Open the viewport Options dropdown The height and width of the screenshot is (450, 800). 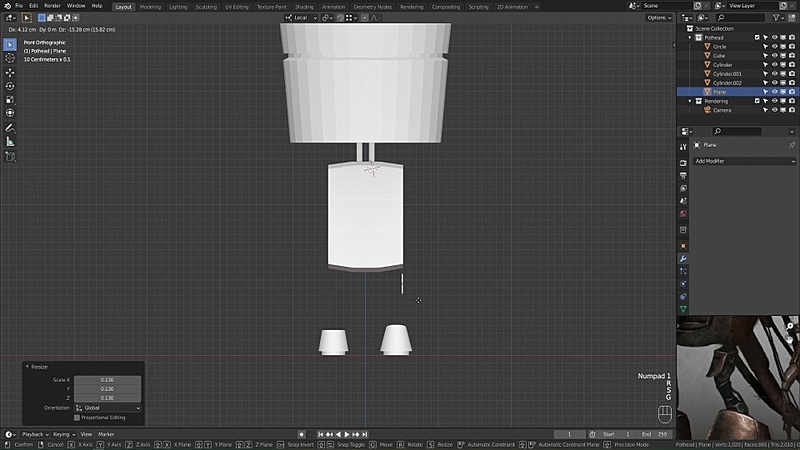pyautogui.click(x=659, y=17)
